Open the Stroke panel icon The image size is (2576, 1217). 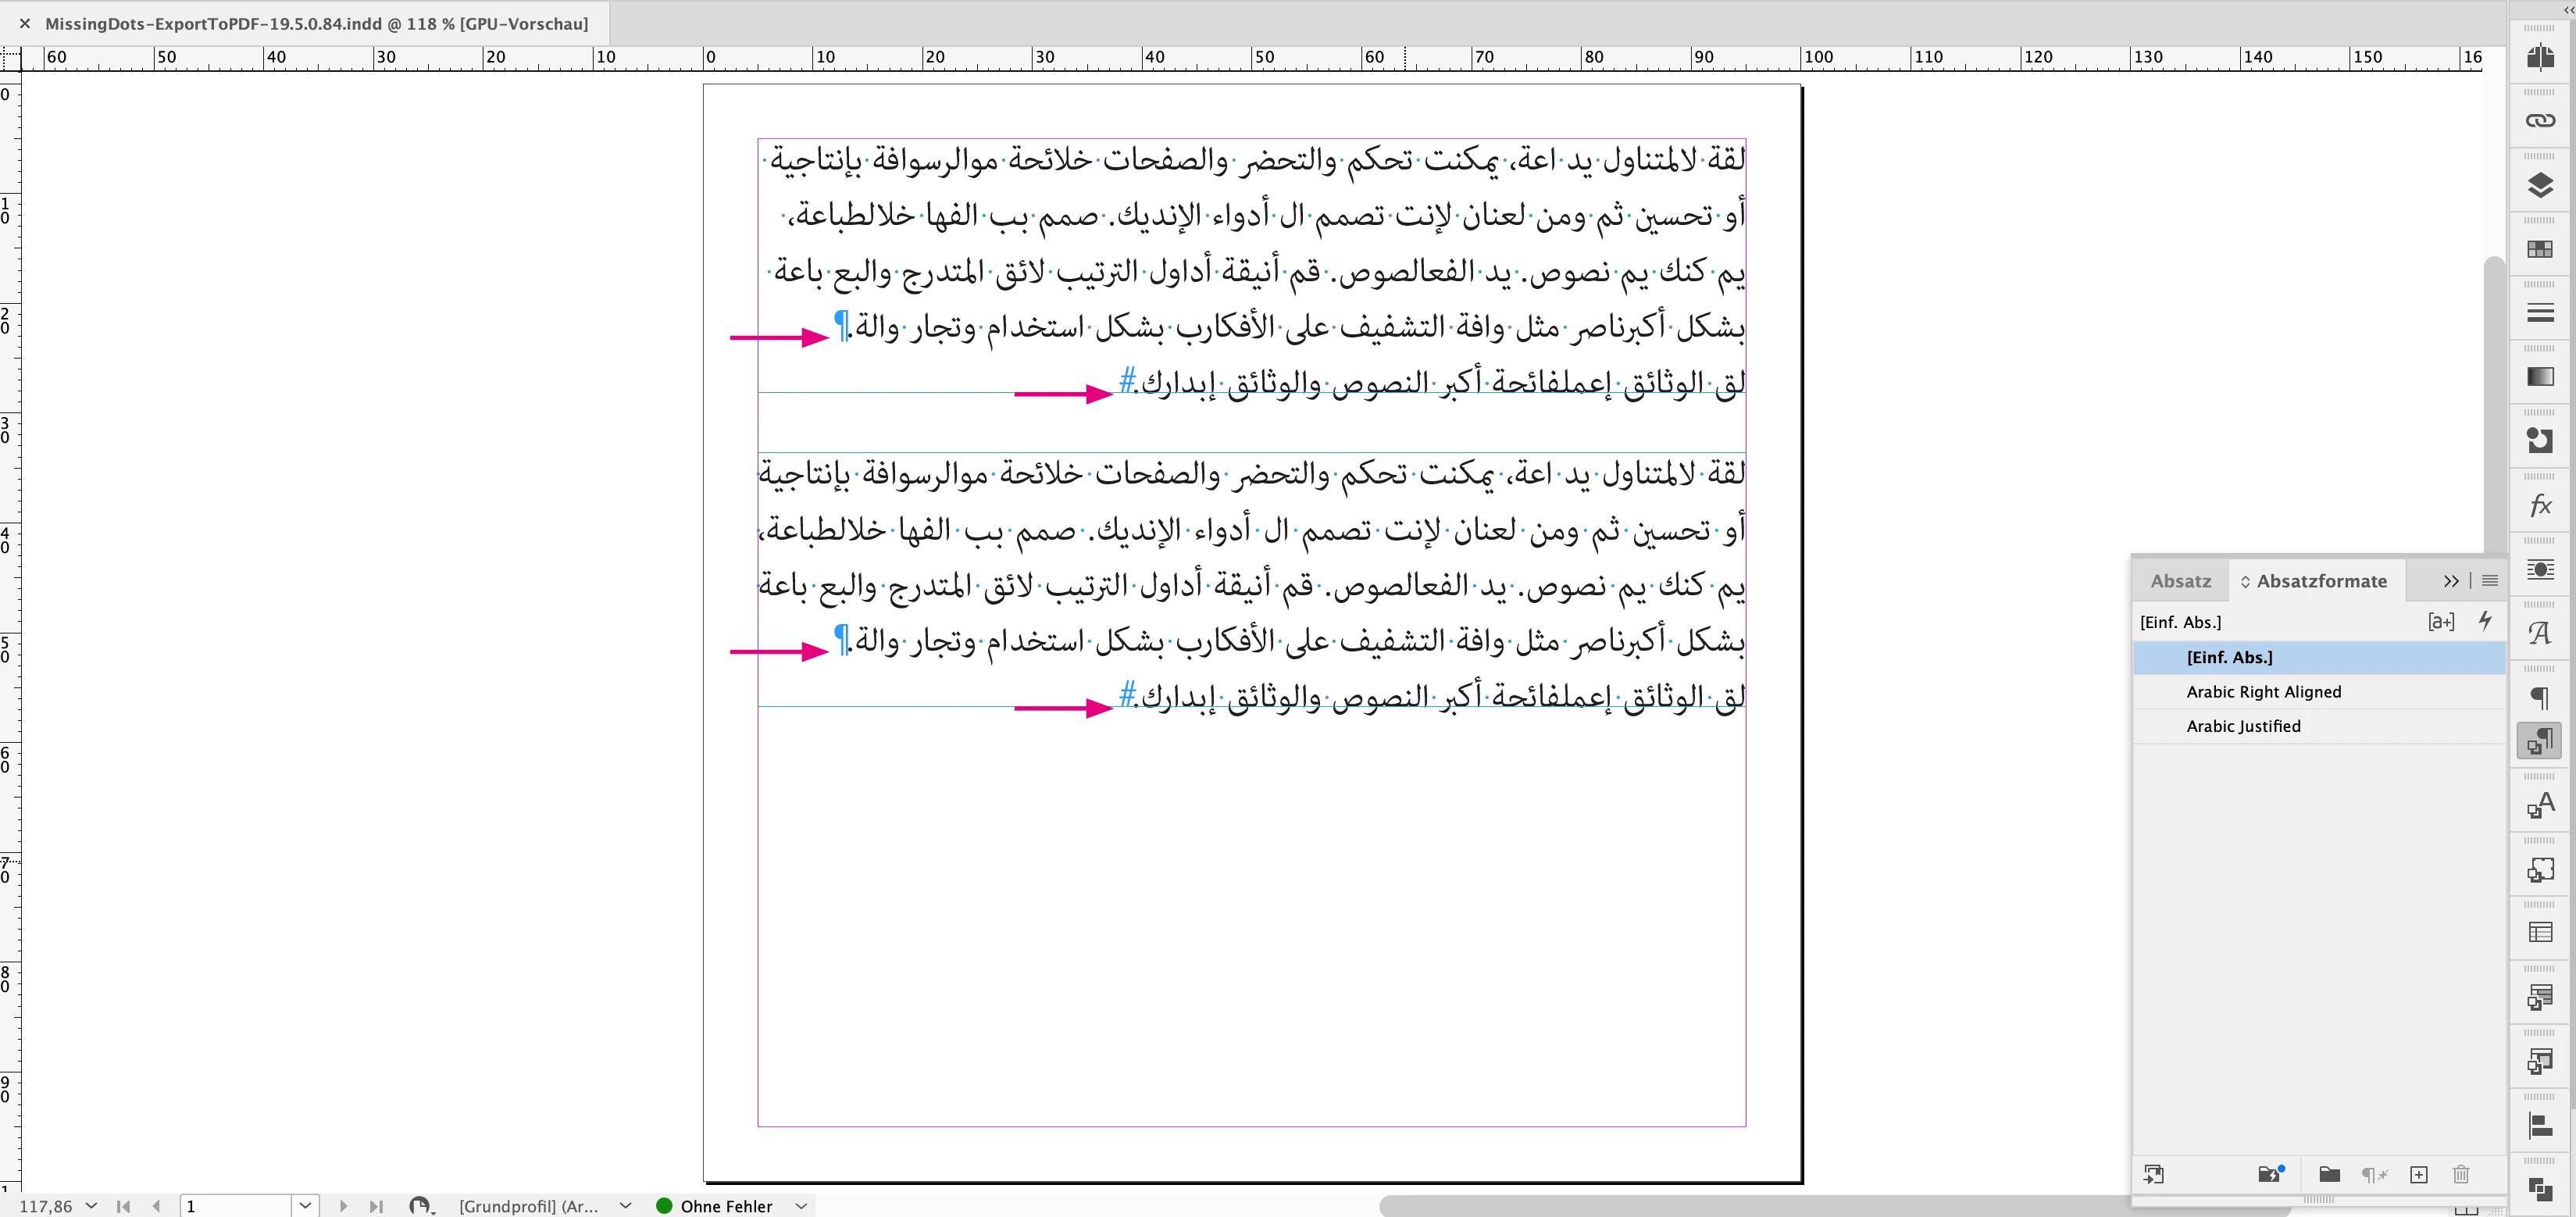pyautogui.click(x=2540, y=313)
